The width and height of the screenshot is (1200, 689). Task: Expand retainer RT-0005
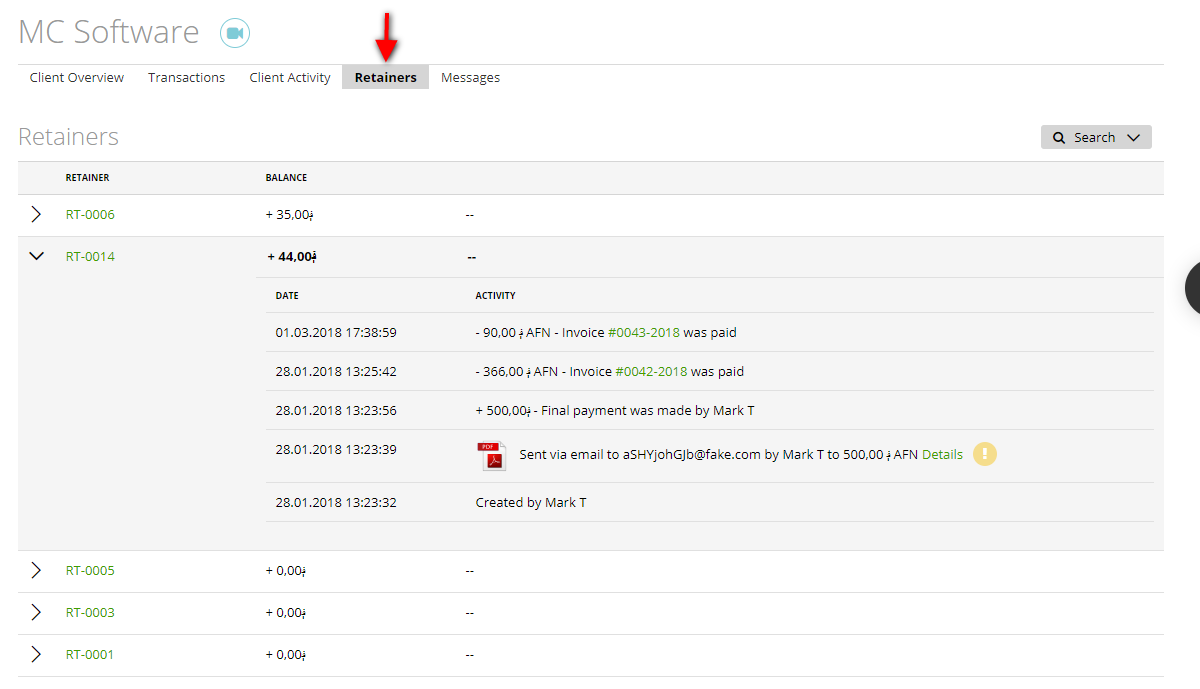pyautogui.click(x=36, y=570)
